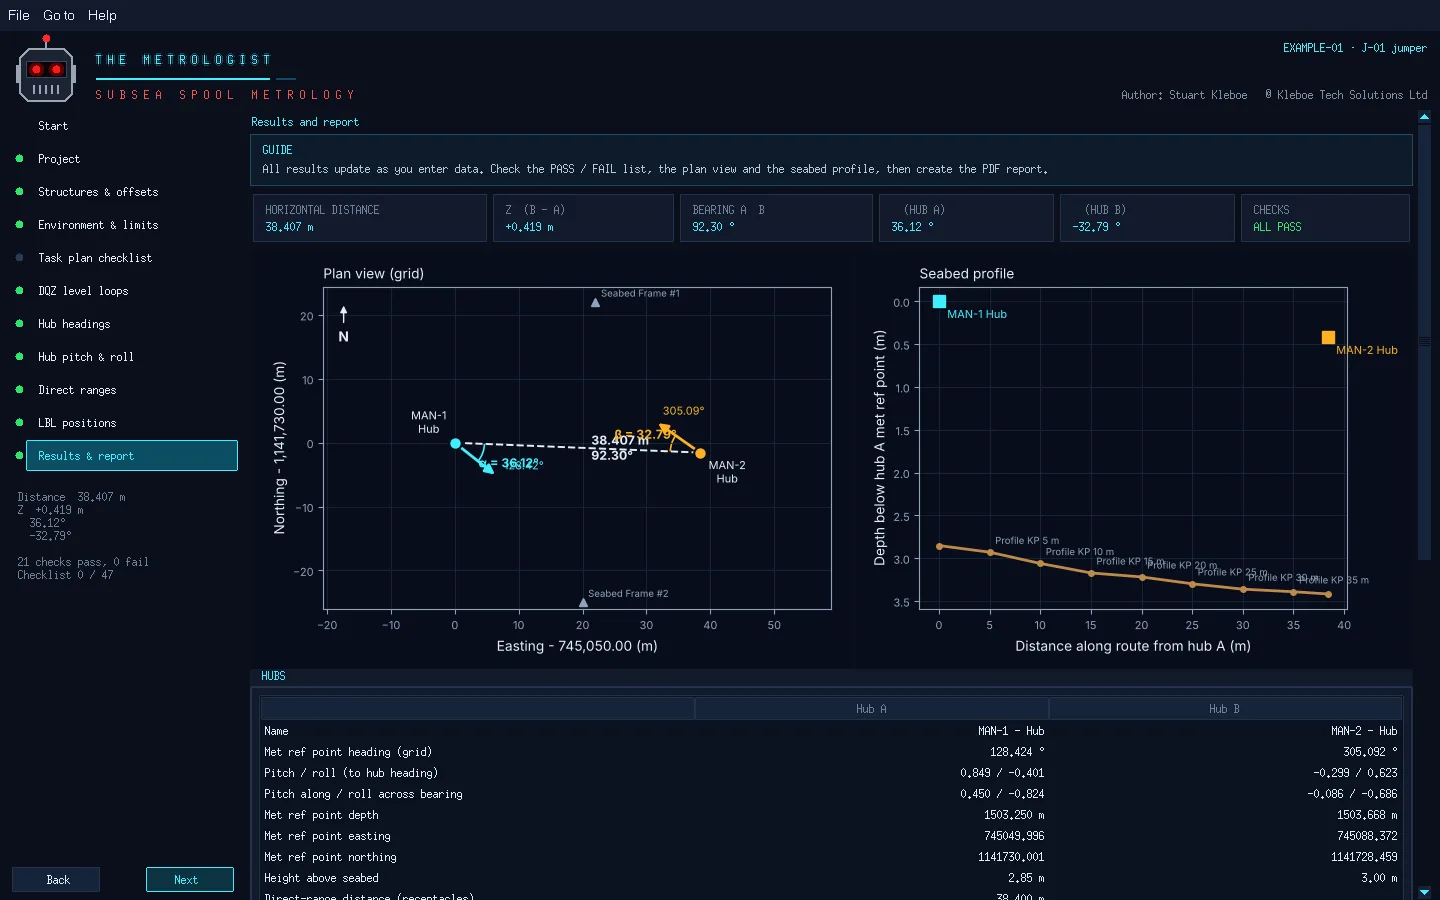This screenshot has width=1440, height=900.
Task: Click the Height above seabed row label
Action: point(321,878)
